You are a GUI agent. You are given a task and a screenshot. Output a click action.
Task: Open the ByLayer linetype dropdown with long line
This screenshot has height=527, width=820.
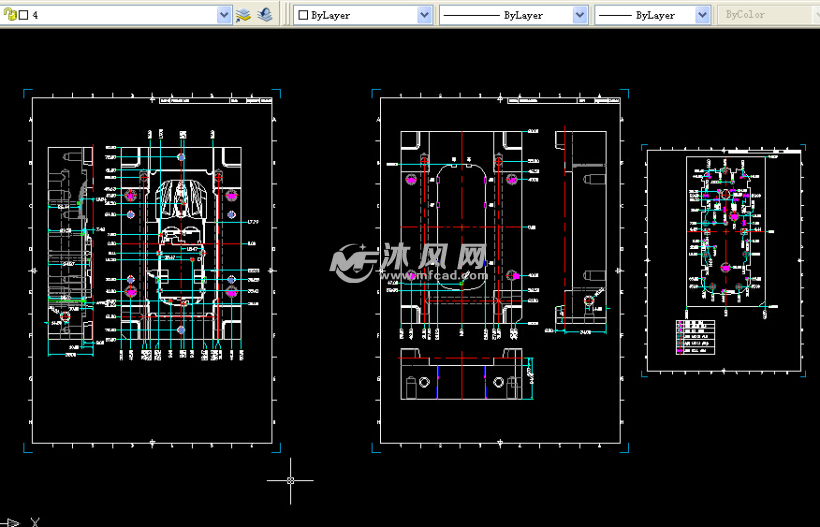pos(514,15)
